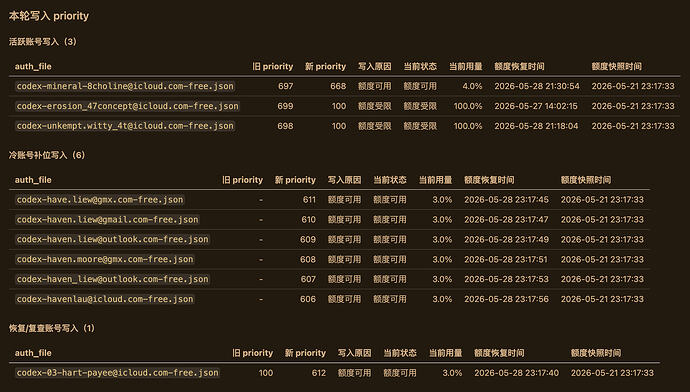Select codex-erosion_47concept@icloud.com-free.json file name

click(x=128, y=106)
